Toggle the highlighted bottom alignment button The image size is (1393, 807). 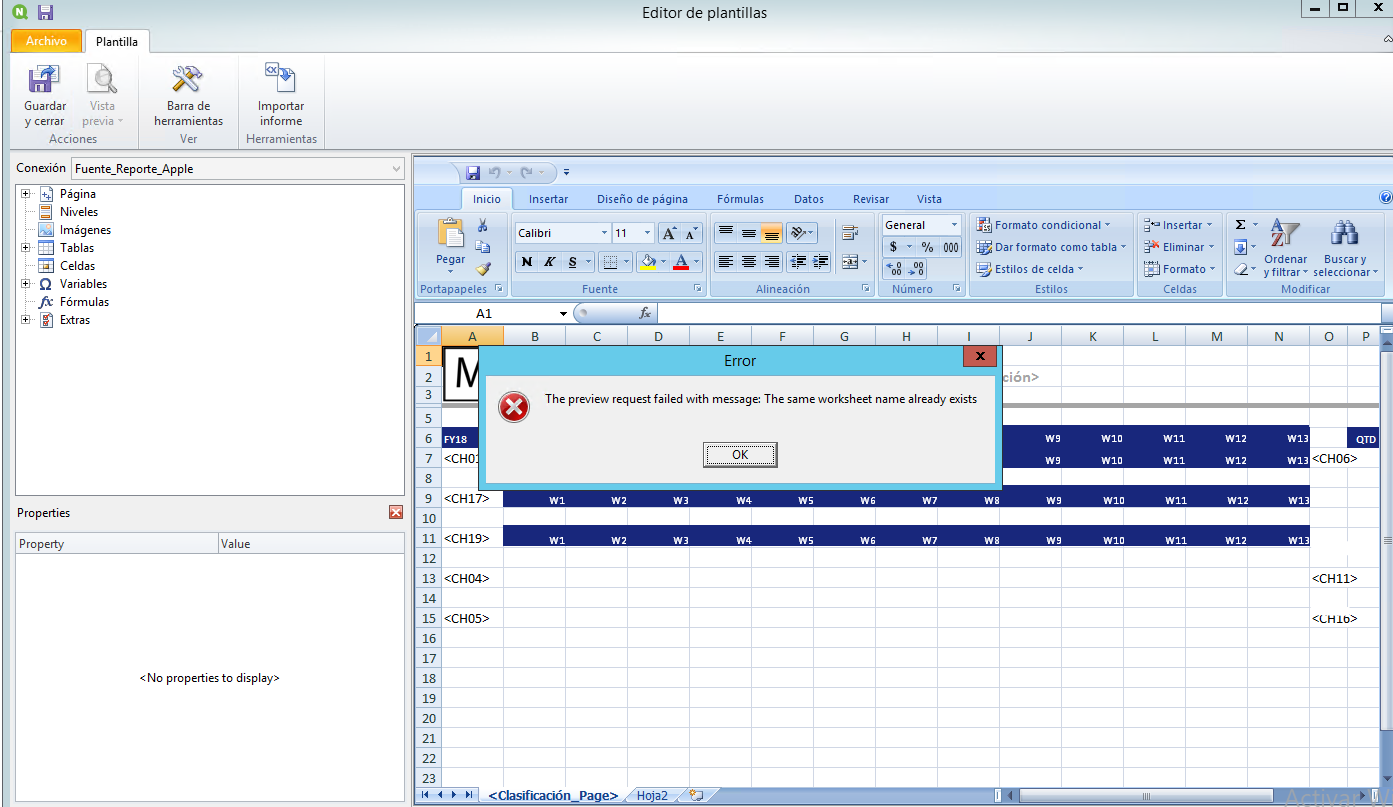[772, 233]
